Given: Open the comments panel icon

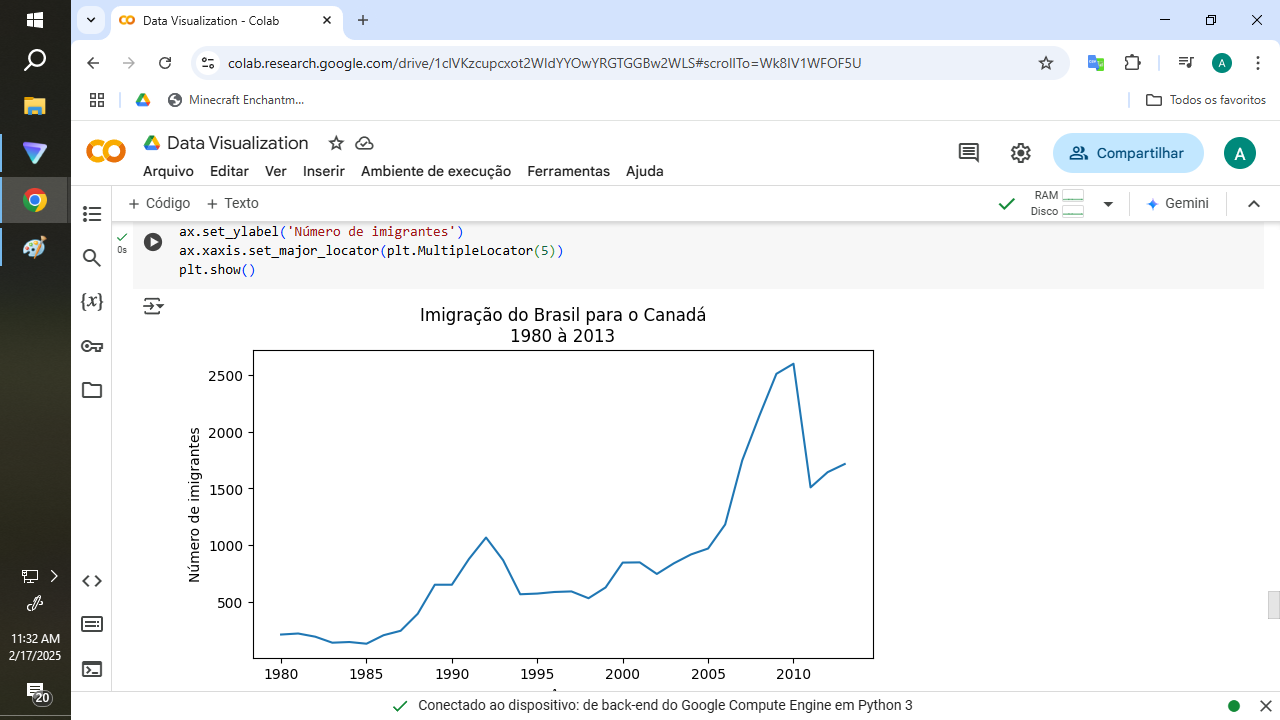Looking at the screenshot, I should click(969, 153).
